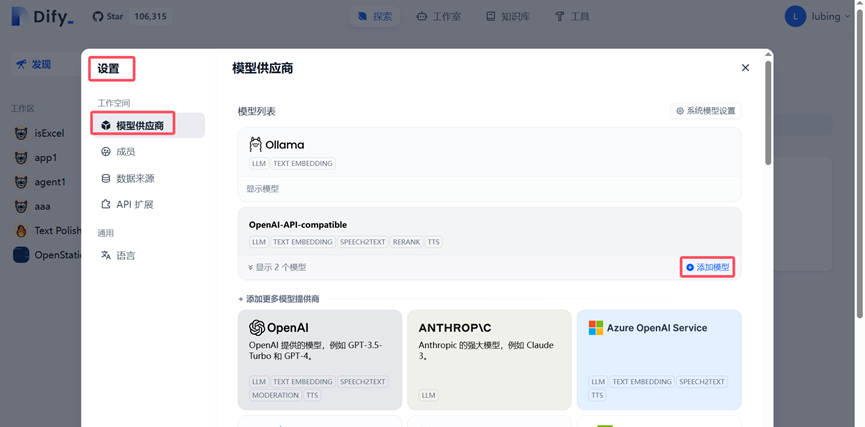The height and width of the screenshot is (427, 865).
Task: Show models under Ollama with 显示模型
Action: 263,189
